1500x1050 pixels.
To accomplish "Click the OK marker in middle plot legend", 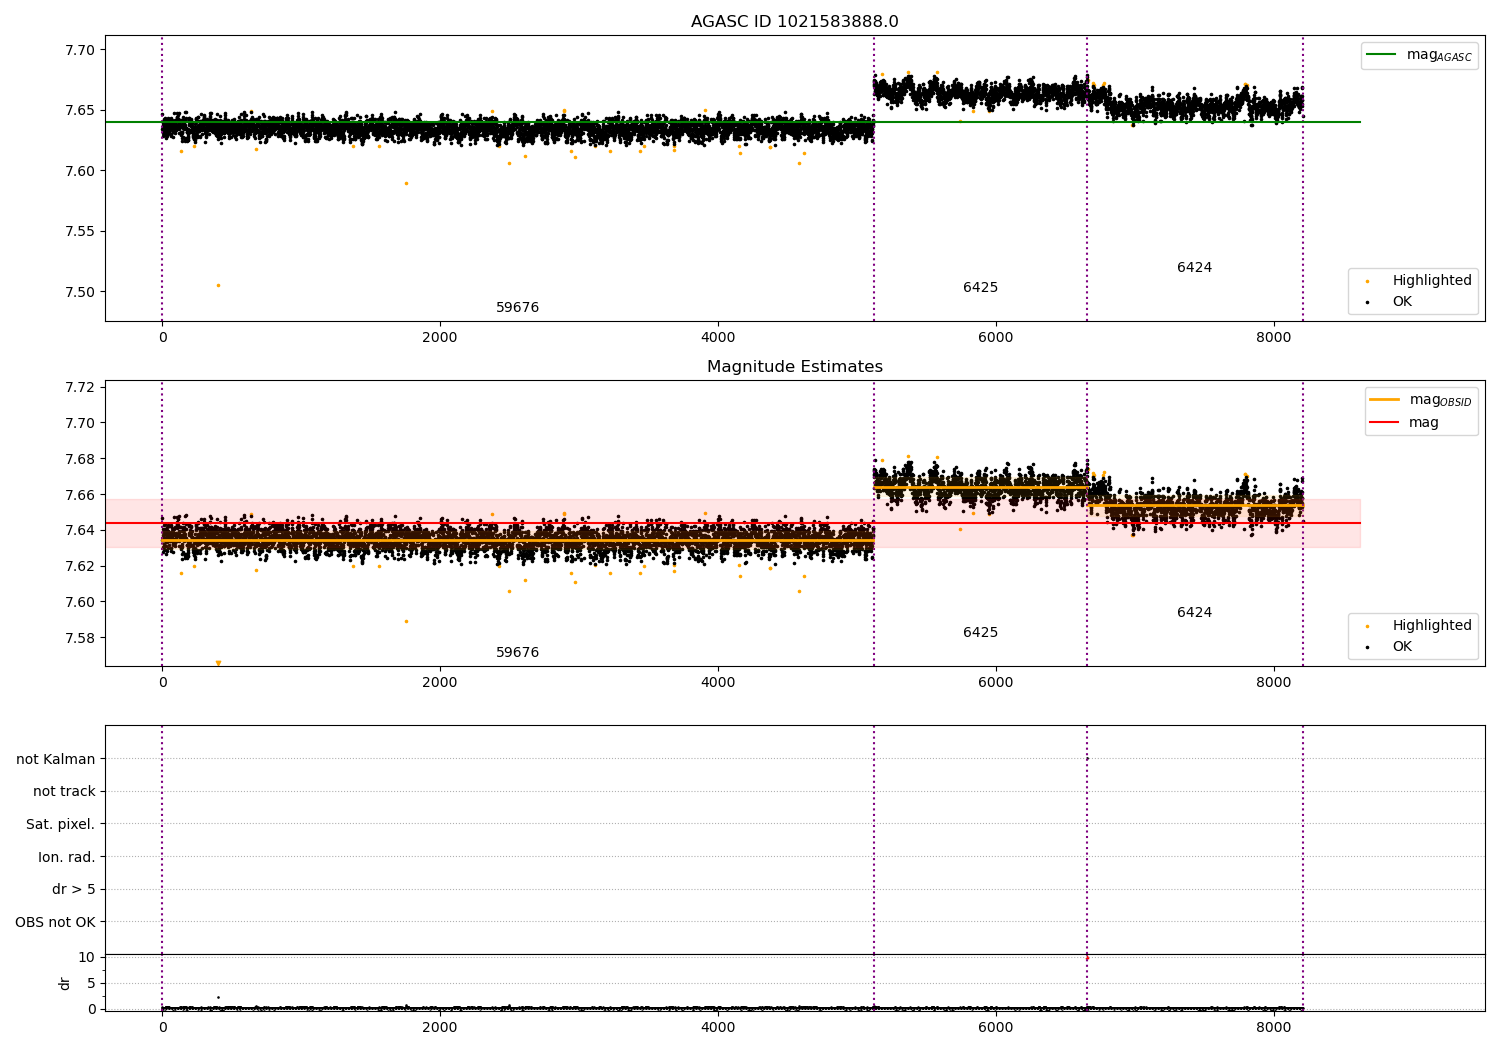I will [x=1367, y=647].
